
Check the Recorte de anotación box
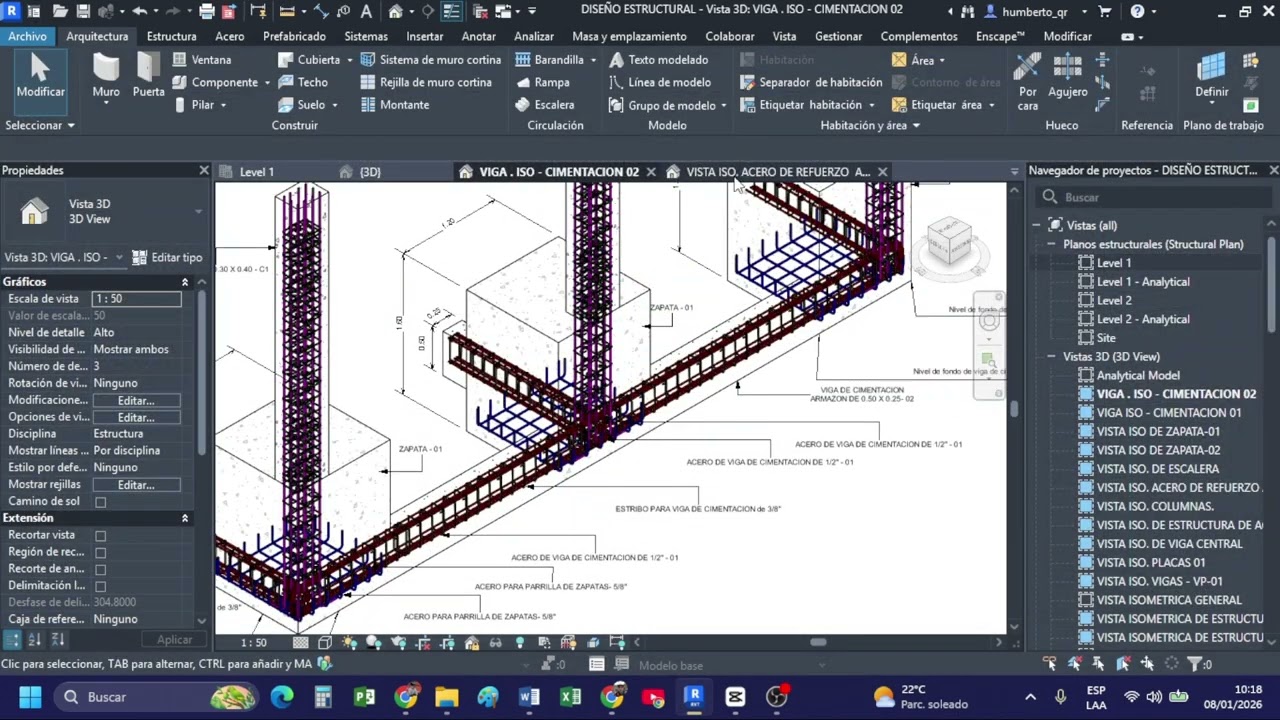coord(100,569)
